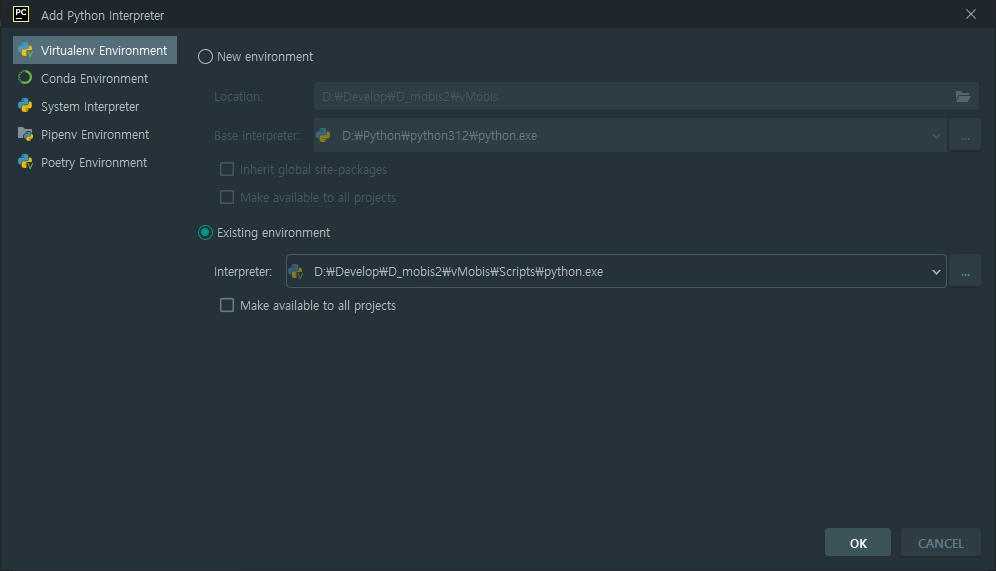The width and height of the screenshot is (996, 571).
Task: Toggle disabled Make available to all projects checkbox
Action: click(227, 197)
